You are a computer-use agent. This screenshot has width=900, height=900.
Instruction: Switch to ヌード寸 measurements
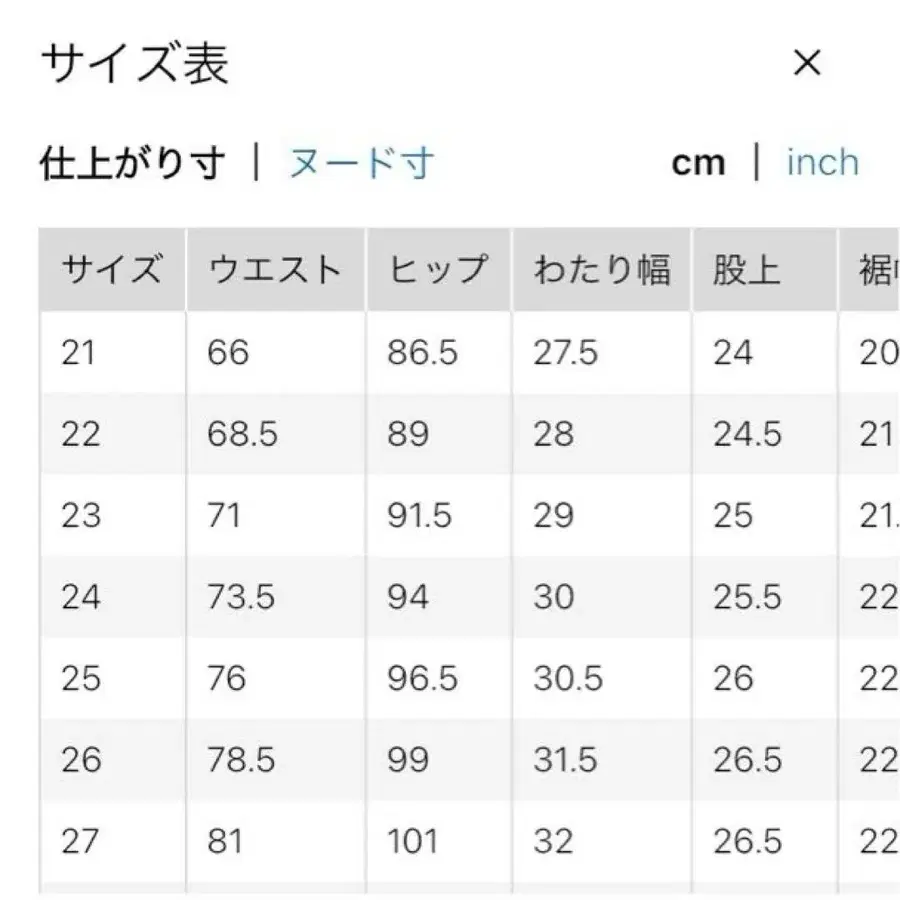pos(358,162)
